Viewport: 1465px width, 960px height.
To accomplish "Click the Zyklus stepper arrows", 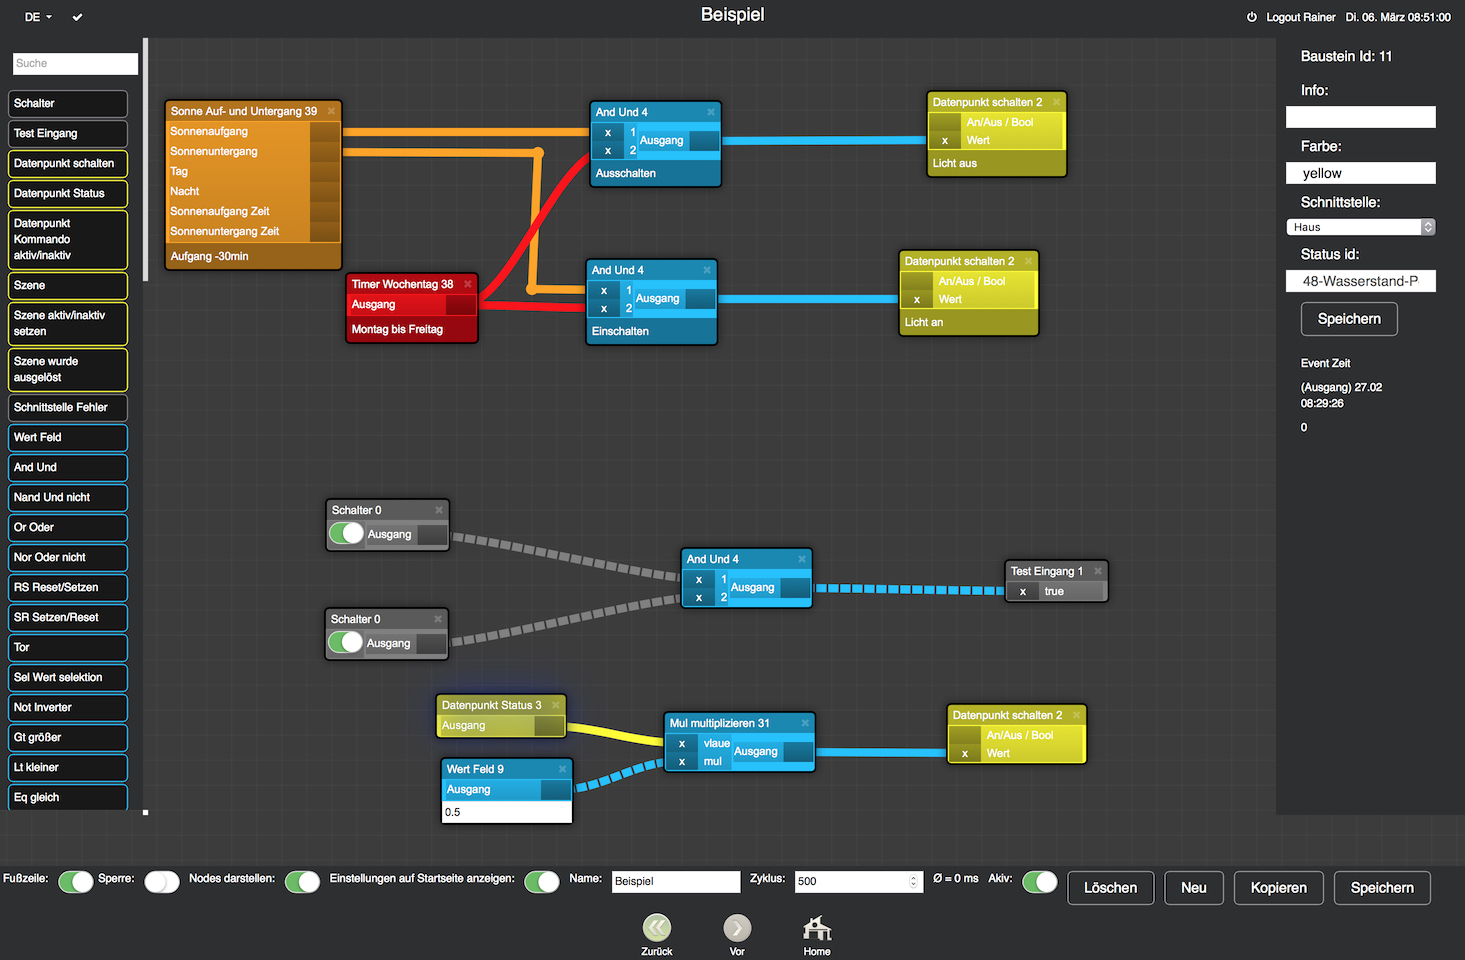I will point(913,881).
